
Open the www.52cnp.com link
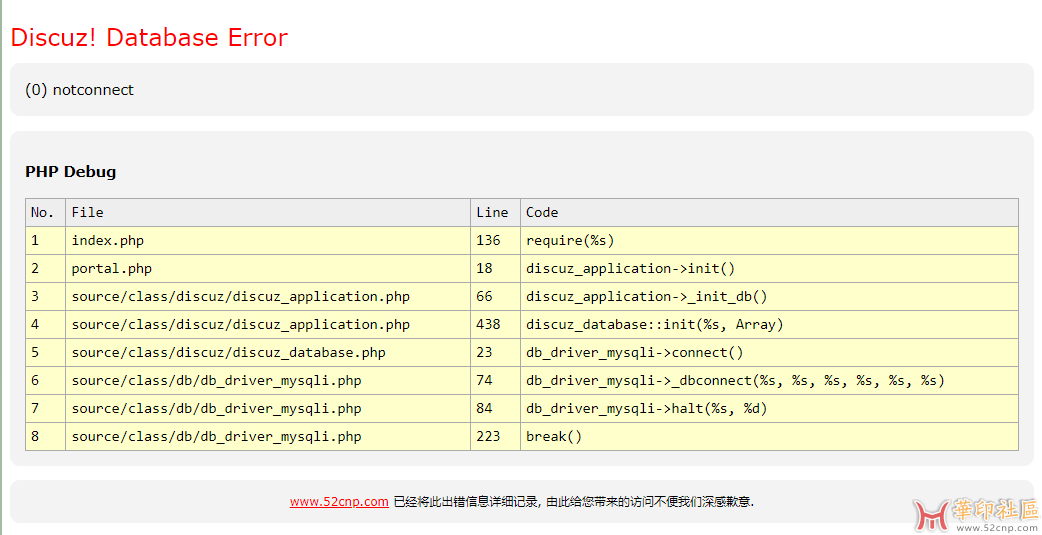pyautogui.click(x=339, y=502)
